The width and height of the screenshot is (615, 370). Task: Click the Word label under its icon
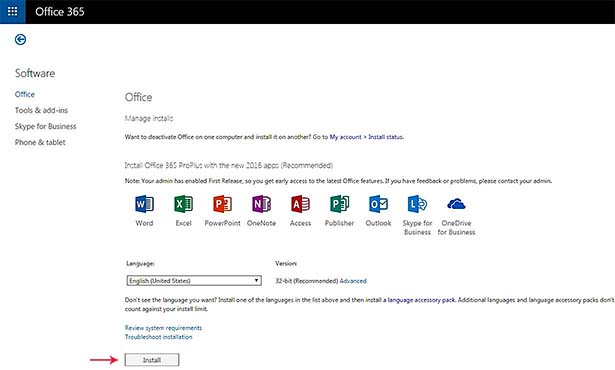(144, 223)
